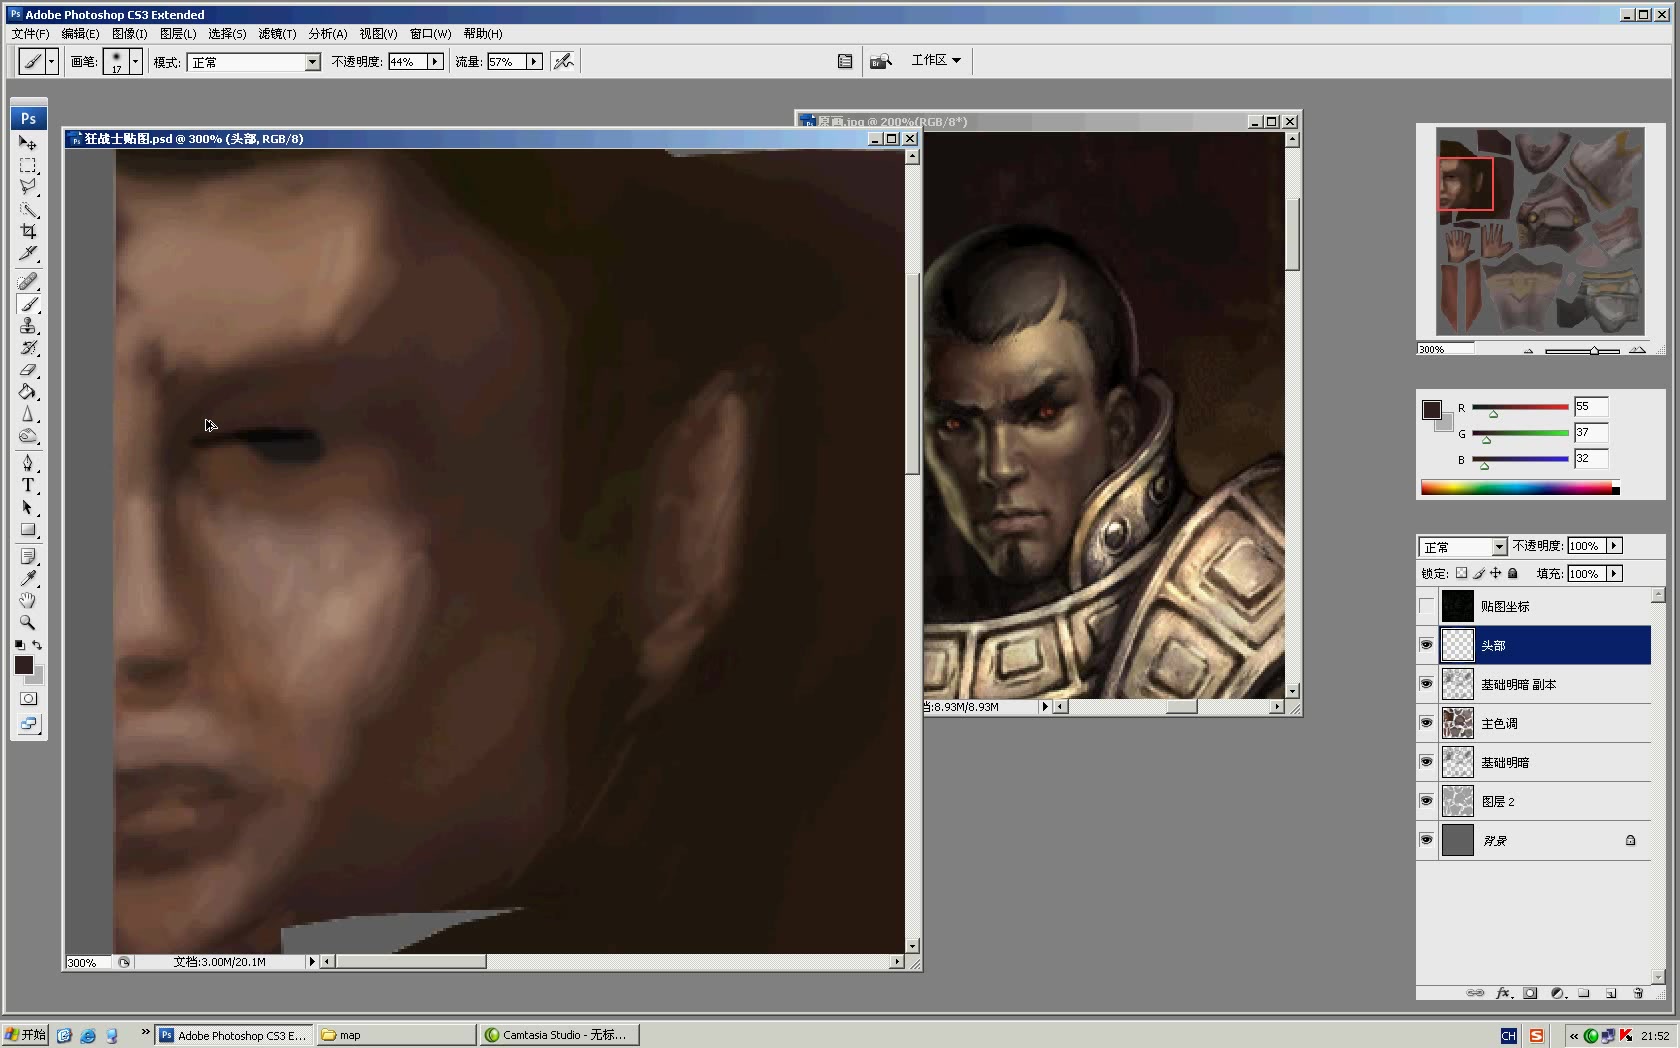Click the foreground color swatch in toolbox
This screenshot has height=1048, width=1680.
(x=24, y=666)
